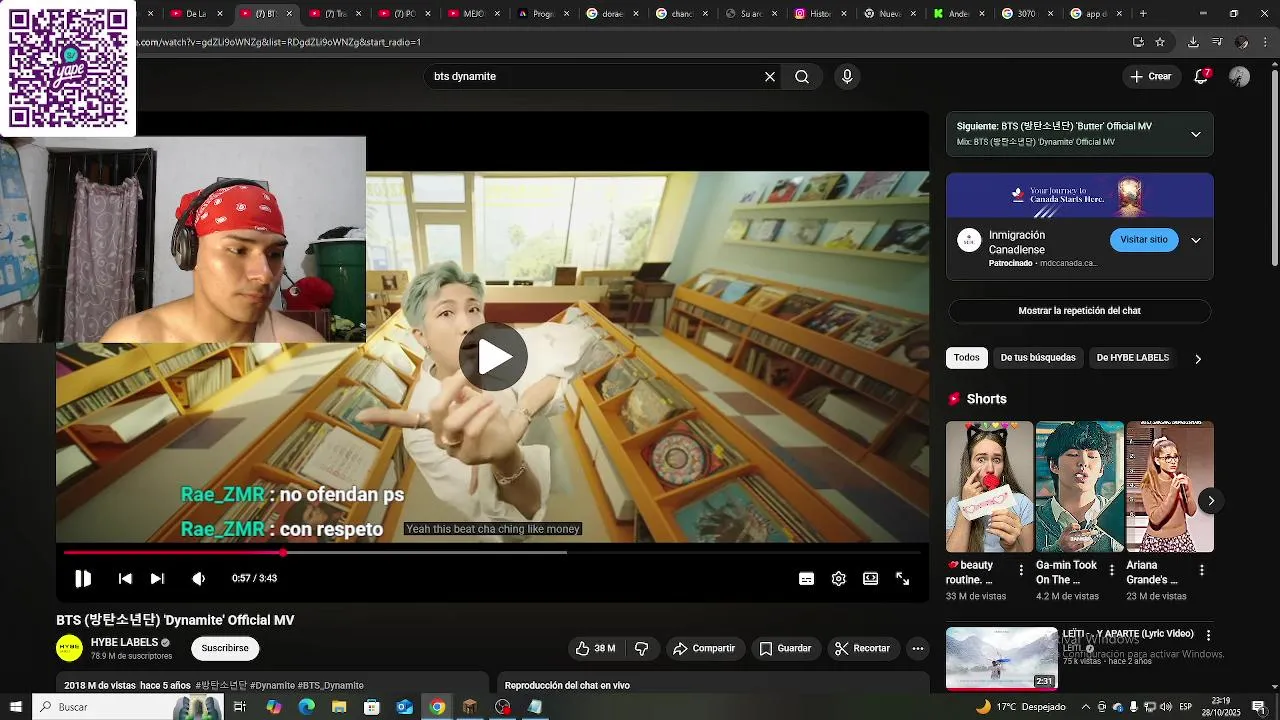Viewport: 1280px width, 720px height.
Task: Toggle subtitles on the player
Action: [806, 579]
